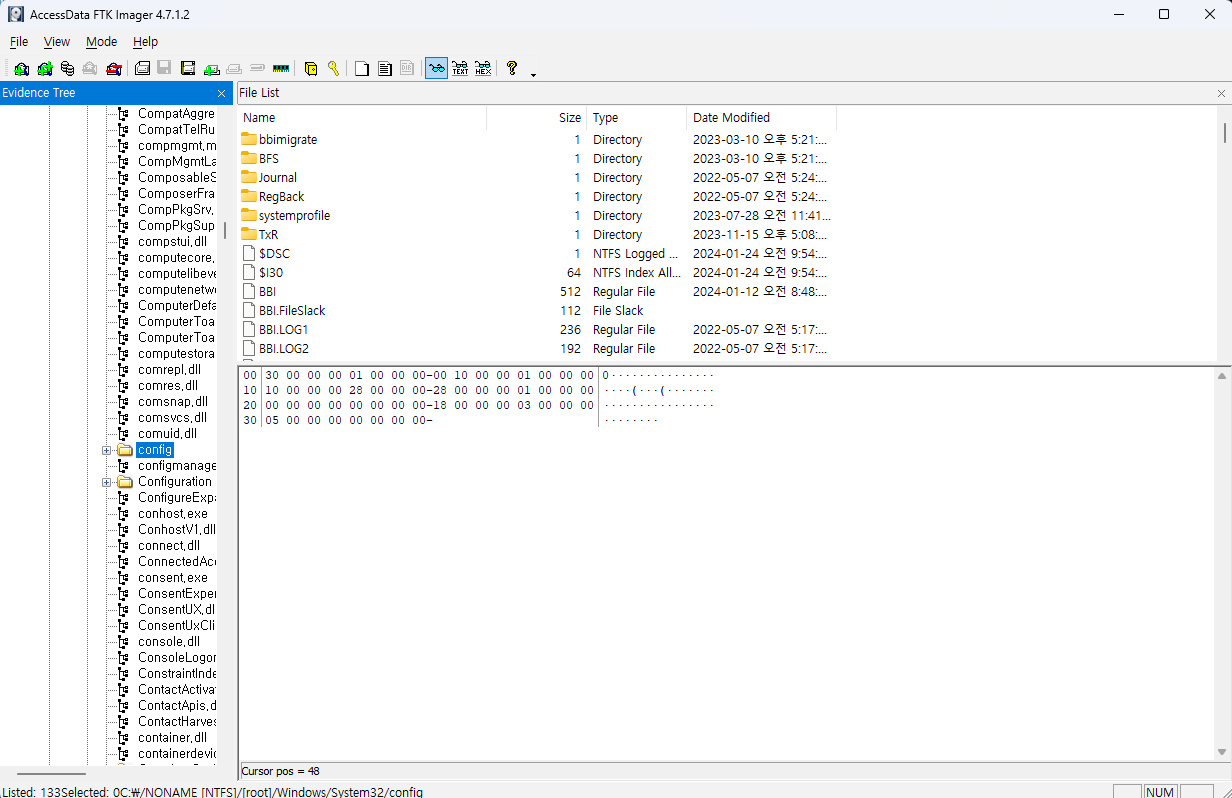Select the RegBack directory row
Screen dimensions: 1232x798
[x=536, y=197]
